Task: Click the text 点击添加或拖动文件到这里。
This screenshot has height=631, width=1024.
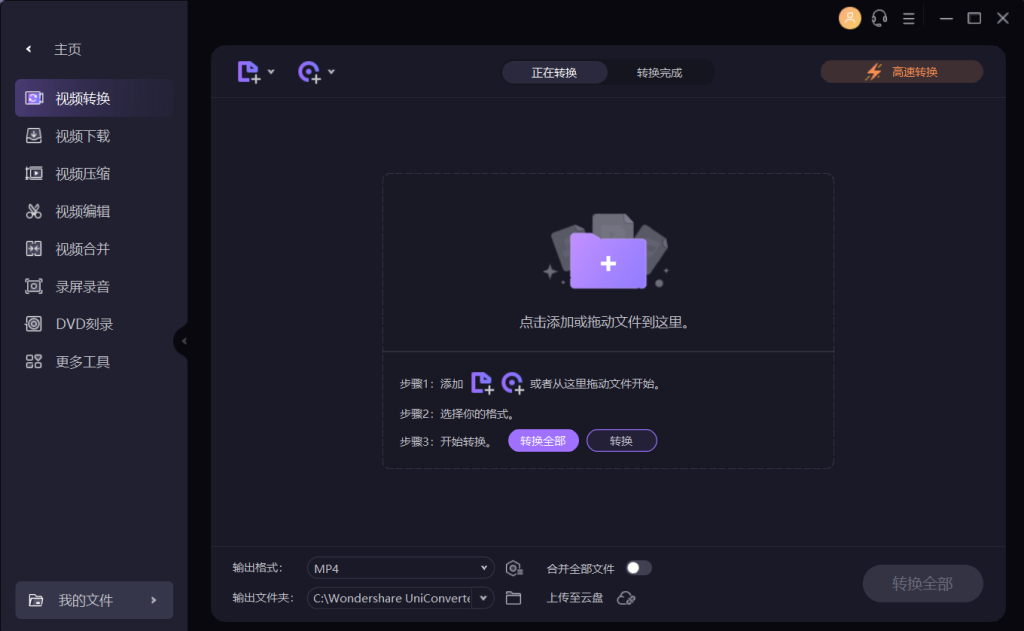Action: point(604,323)
